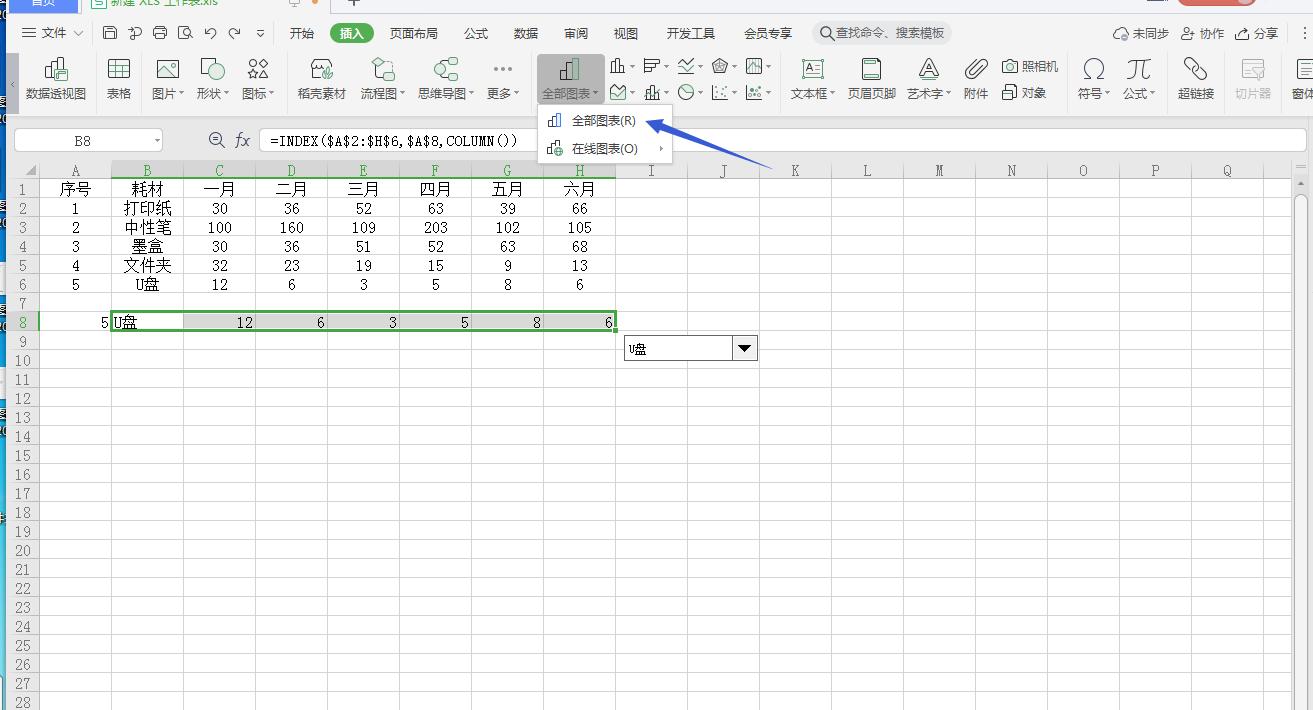Choose 在线图表(O) from dropdown menu

(x=604, y=149)
